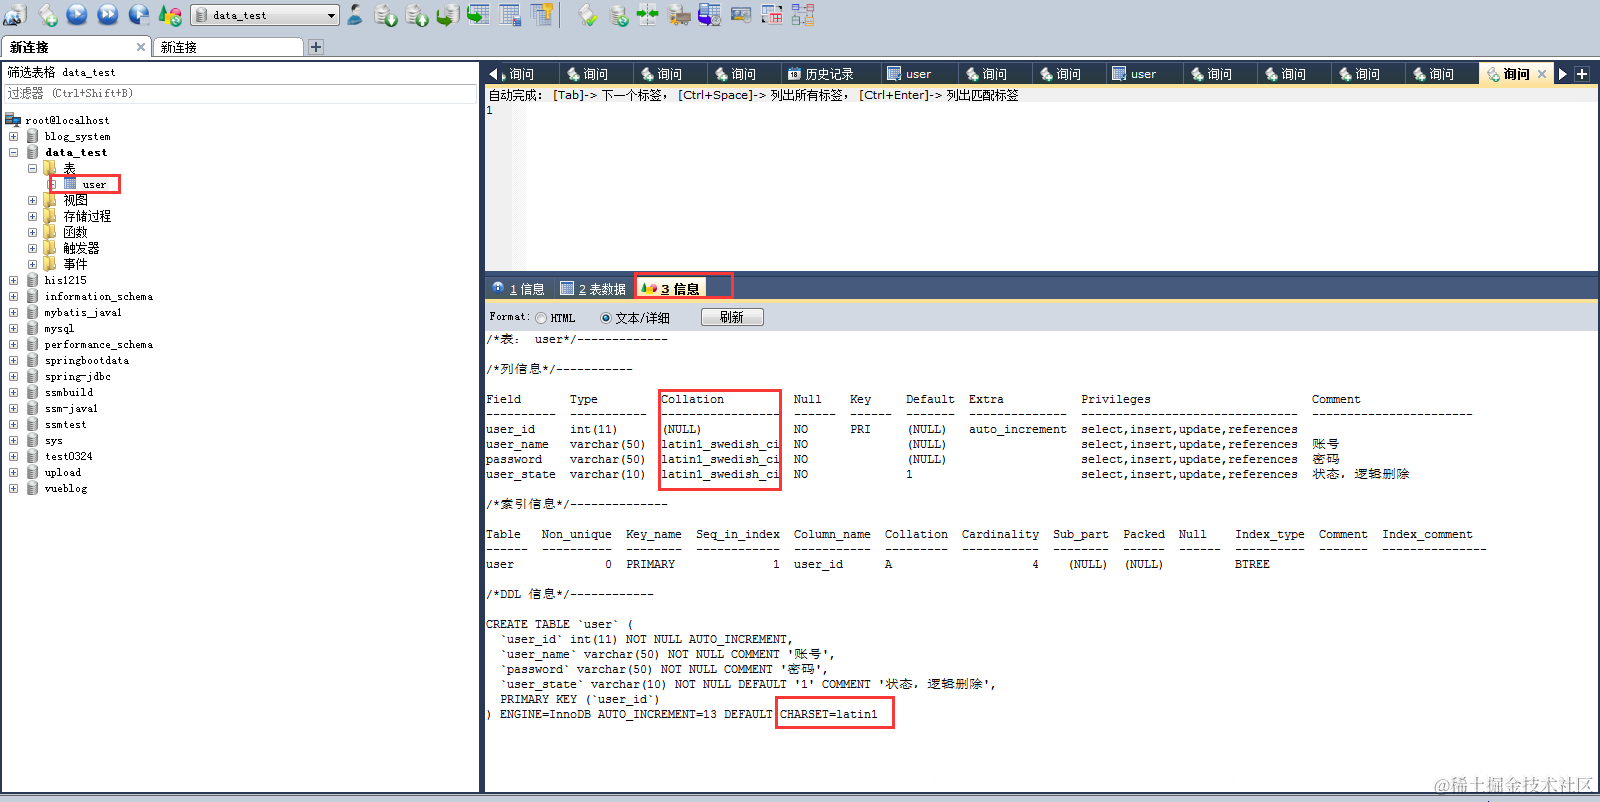This screenshot has width=1600, height=802.
Task: Add a new connection tab
Action: coord(316,47)
